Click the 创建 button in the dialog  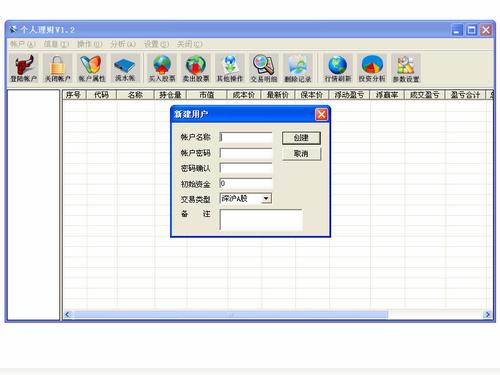301,138
